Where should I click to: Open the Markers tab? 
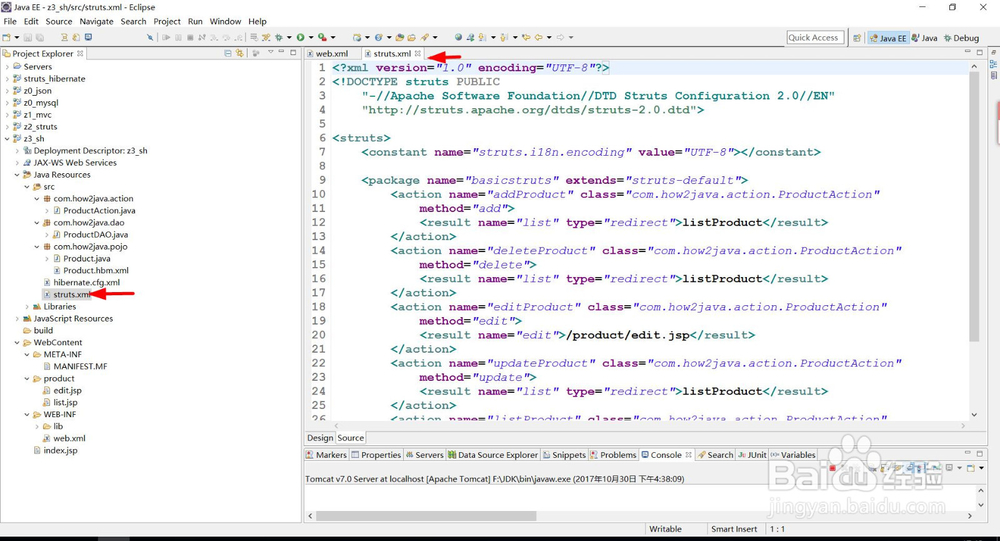tap(326, 455)
